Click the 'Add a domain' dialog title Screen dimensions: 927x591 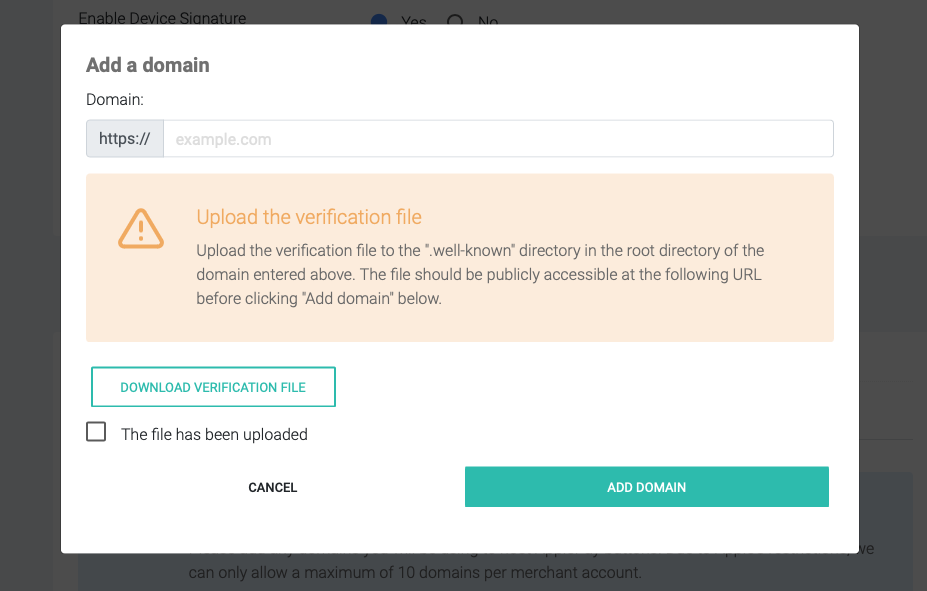pyautogui.click(x=148, y=65)
